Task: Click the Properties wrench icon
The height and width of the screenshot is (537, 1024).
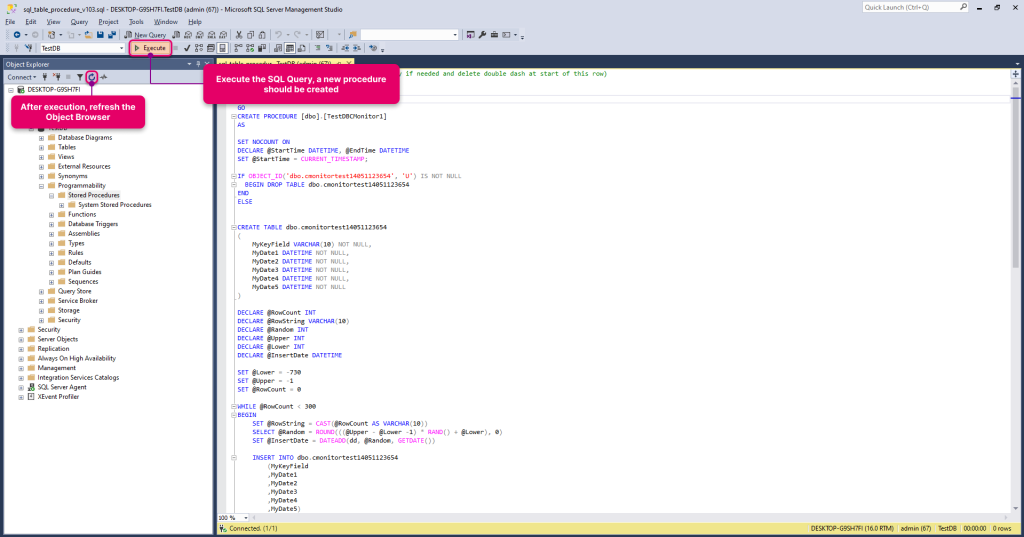Action: [x=482, y=35]
